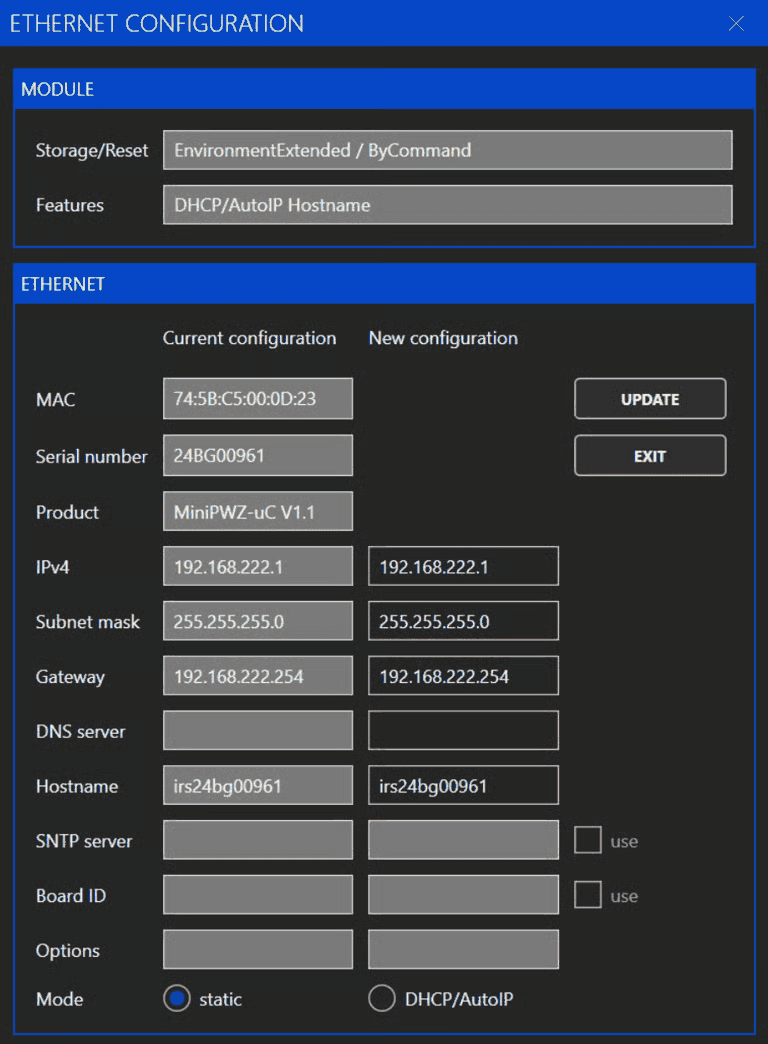The width and height of the screenshot is (768, 1044).
Task: Enable the Board ID use checkbox
Action: [587, 895]
